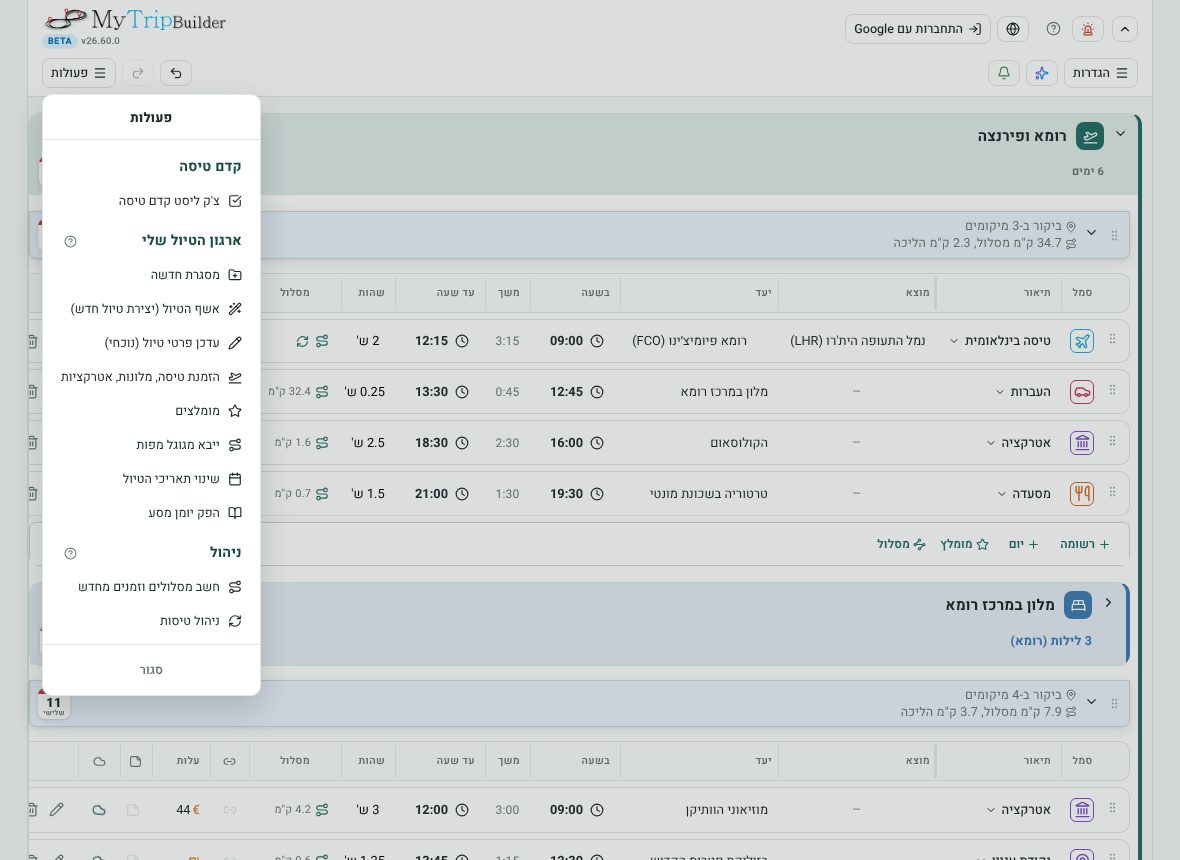The width and height of the screenshot is (1180, 860).
Task: Open help icon in the top bar
Action: (1053, 29)
